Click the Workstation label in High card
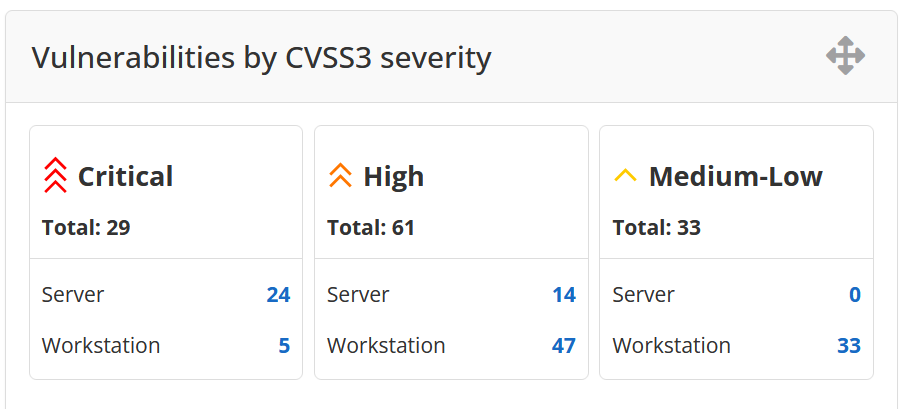The image size is (901, 409). (x=386, y=346)
